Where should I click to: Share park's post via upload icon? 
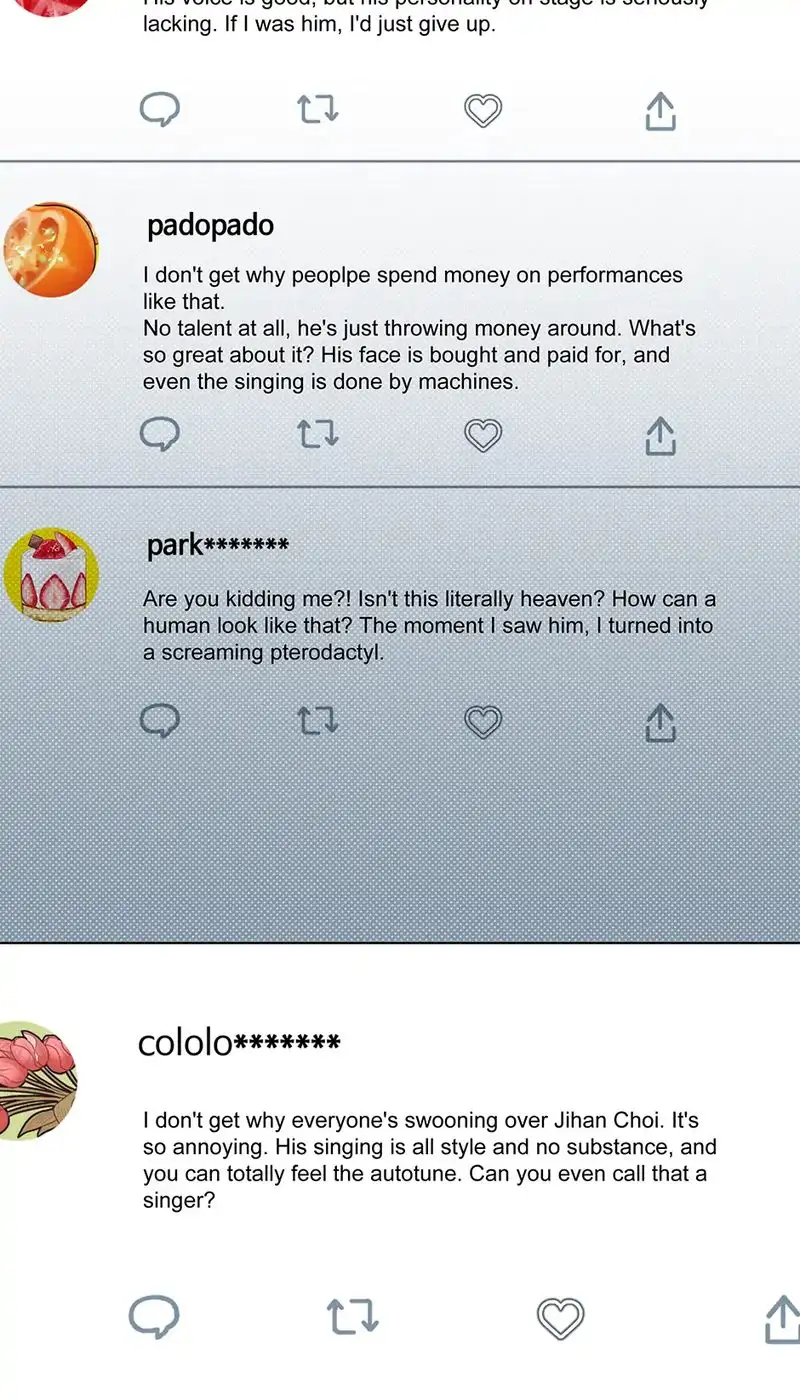pos(660,722)
